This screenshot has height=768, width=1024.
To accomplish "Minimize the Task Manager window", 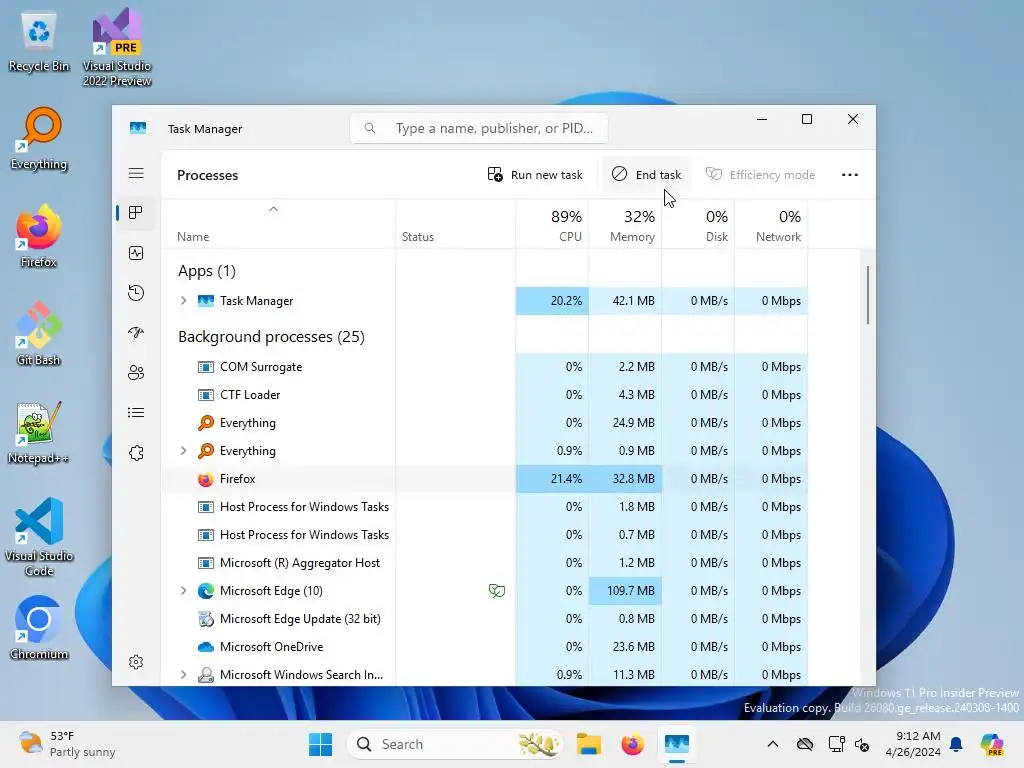I will (x=761, y=120).
